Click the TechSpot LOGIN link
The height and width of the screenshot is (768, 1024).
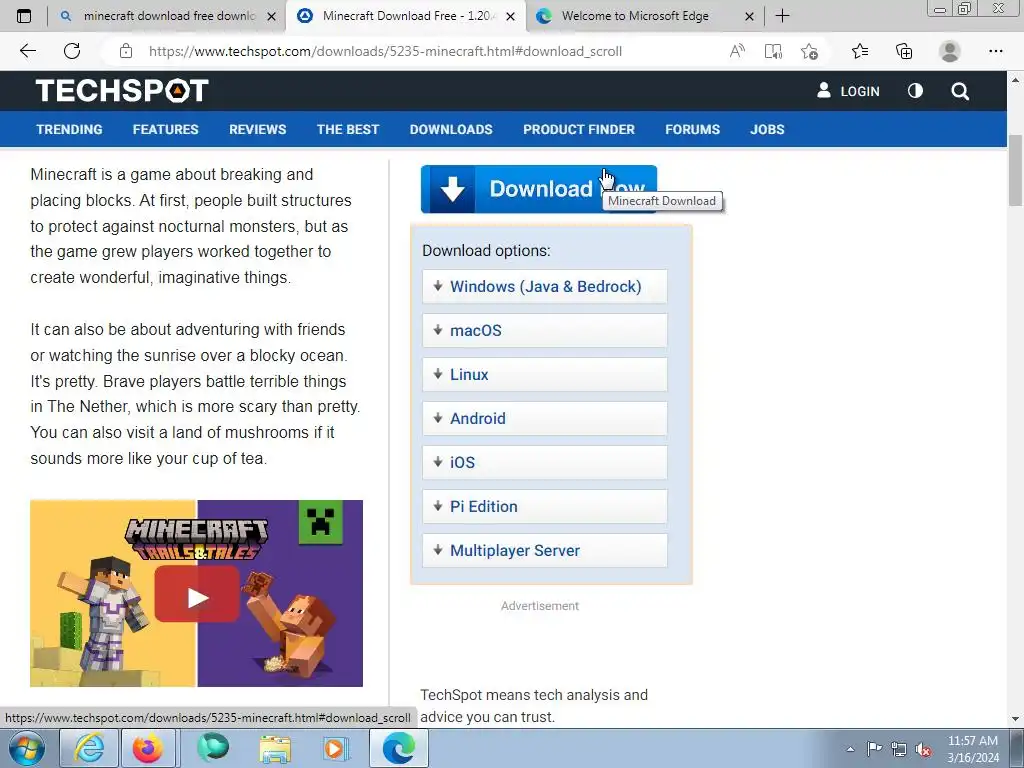coord(848,91)
